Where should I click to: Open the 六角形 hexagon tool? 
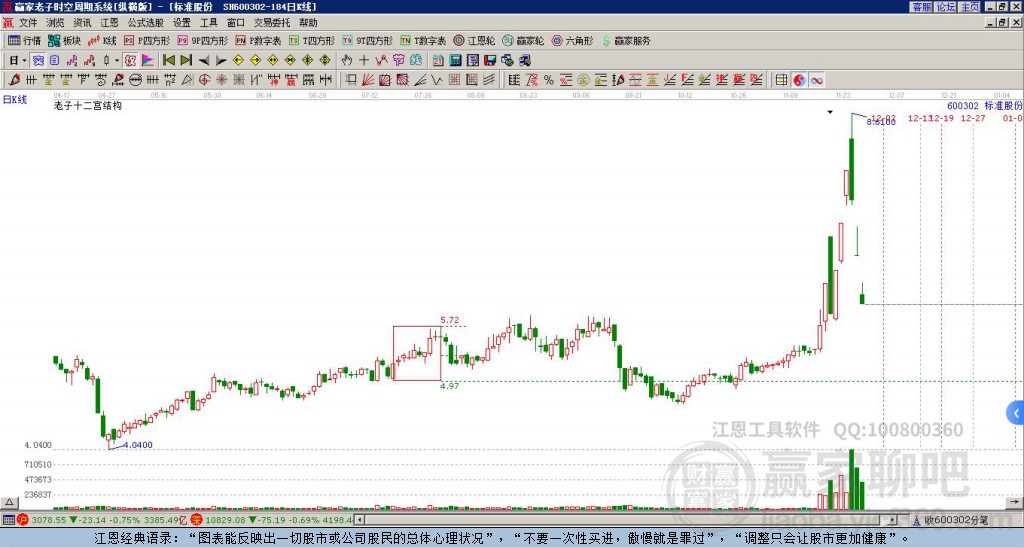coord(572,40)
